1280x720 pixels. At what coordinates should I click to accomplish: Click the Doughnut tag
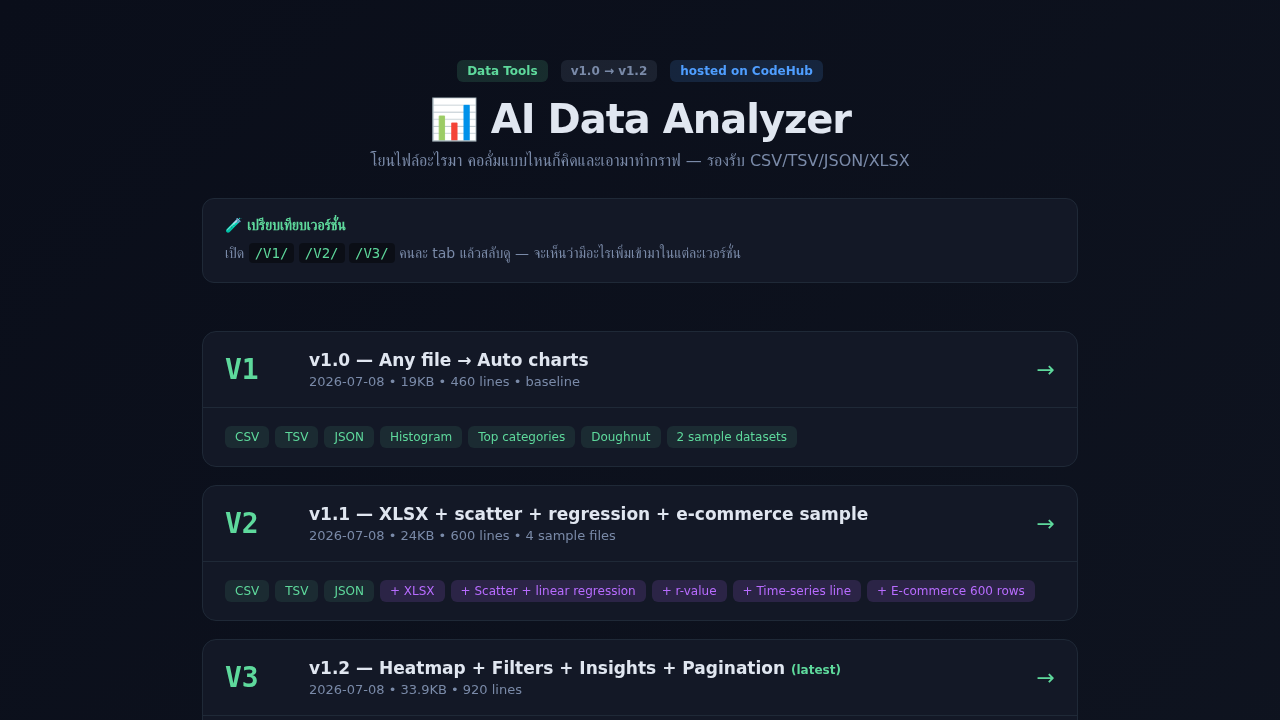pyautogui.click(x=621, y=437)
